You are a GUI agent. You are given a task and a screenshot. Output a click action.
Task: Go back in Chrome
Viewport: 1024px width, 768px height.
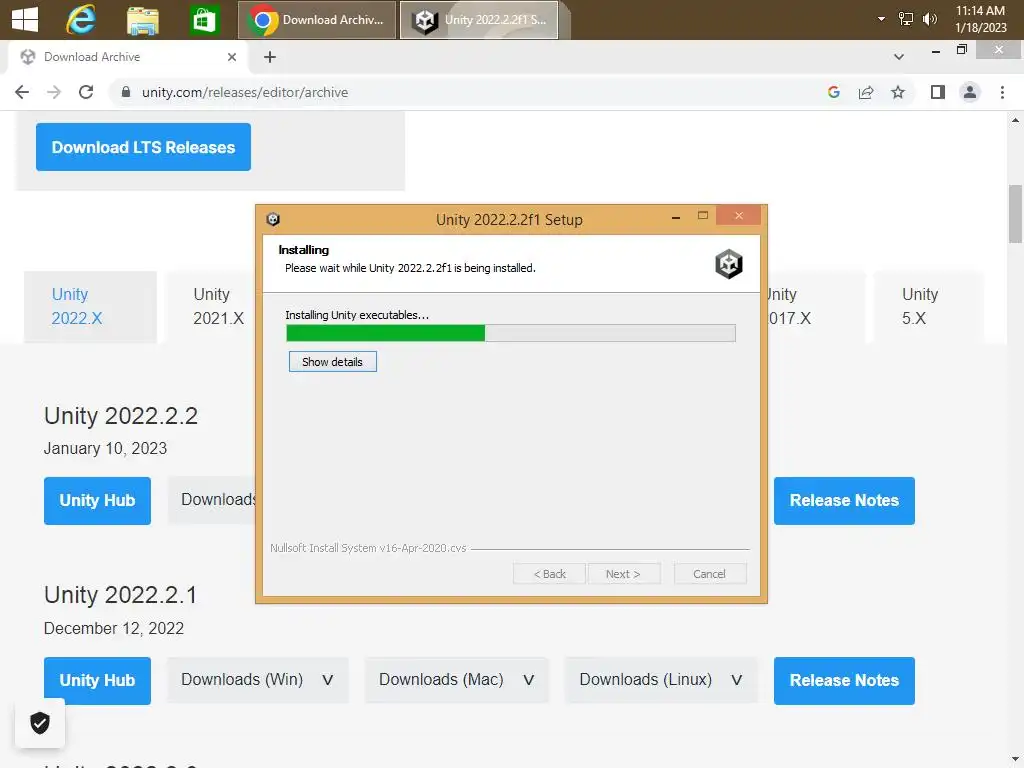pyautogui.click(x=22, y=92)
